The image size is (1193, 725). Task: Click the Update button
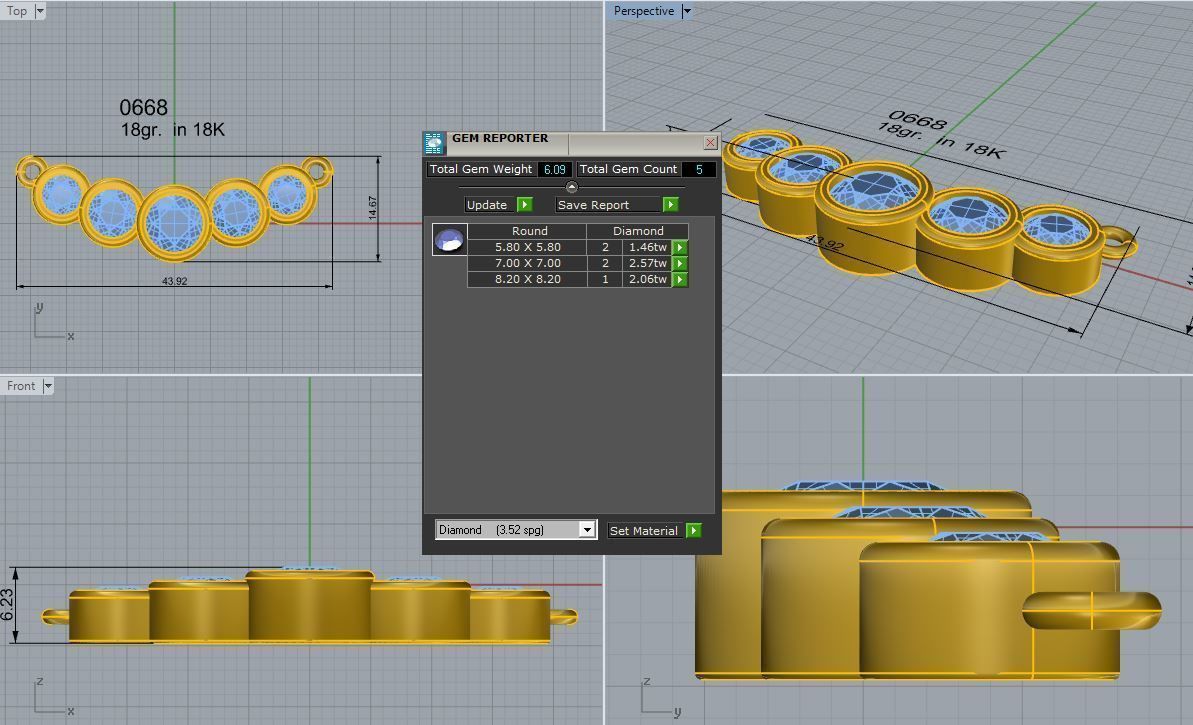[x=487, y=205]
